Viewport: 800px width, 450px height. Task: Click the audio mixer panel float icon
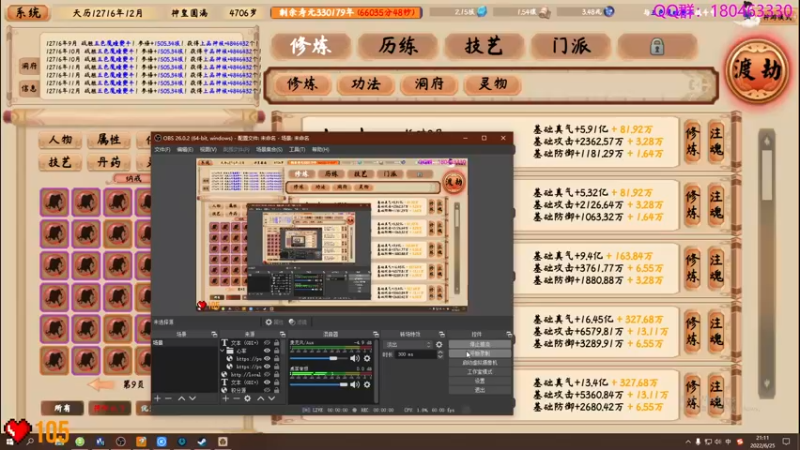376,334
